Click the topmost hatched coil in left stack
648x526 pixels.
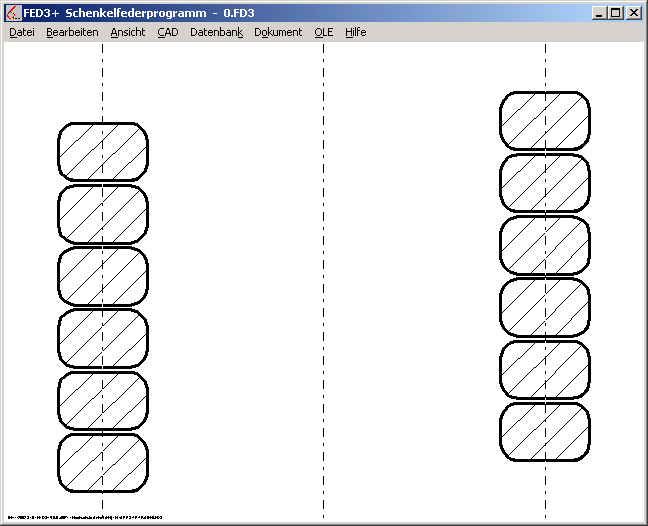click(x=102, y=152)
